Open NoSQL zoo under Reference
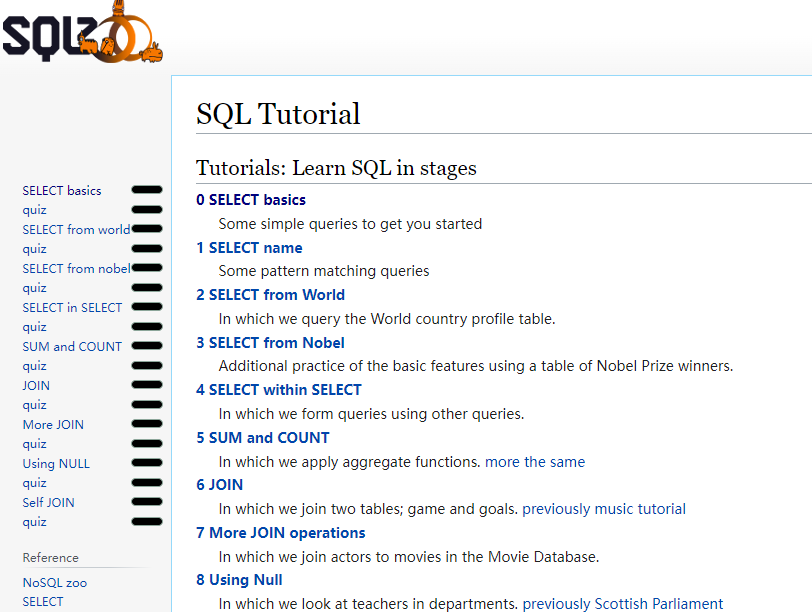812x612 pixels. pyautogui.click(x=55, y=582)
